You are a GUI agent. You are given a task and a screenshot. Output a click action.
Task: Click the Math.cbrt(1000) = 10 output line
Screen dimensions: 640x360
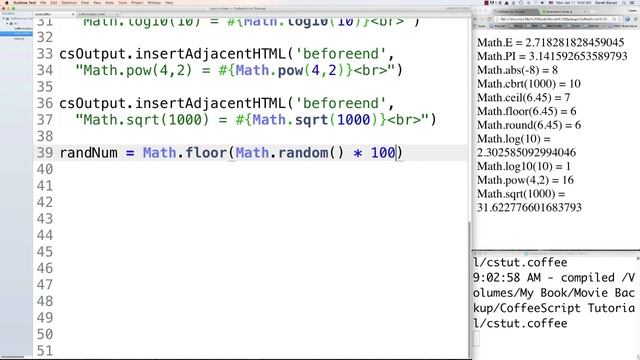[529, 84]
